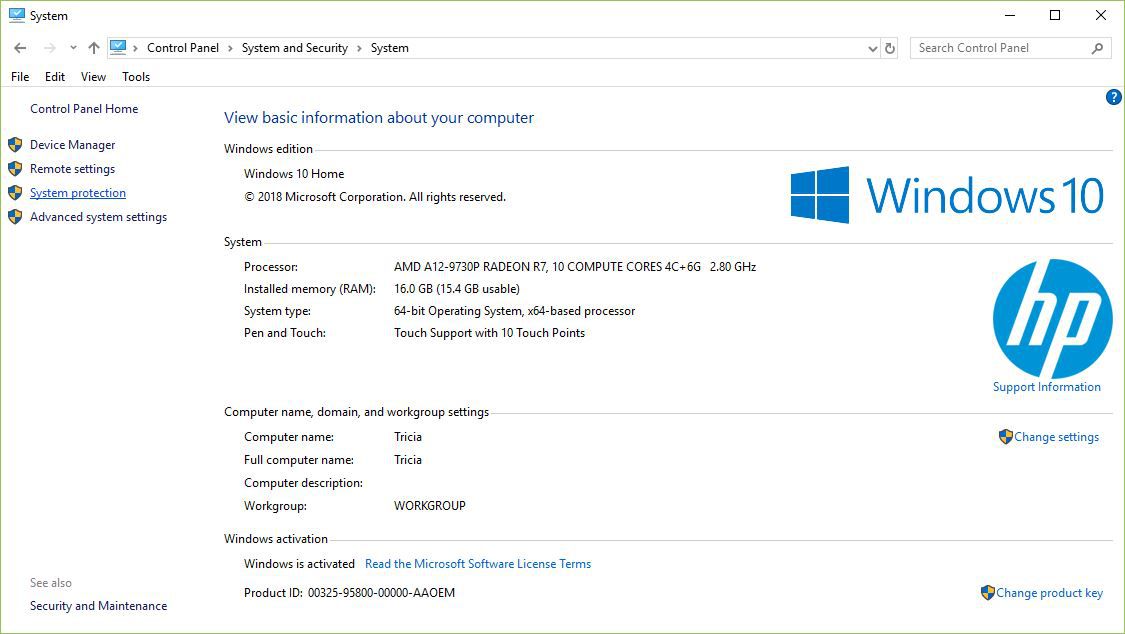This screenshot has height=634, width=1125.
Task: Click the WORKGROUP value
Action: (430, 506)
